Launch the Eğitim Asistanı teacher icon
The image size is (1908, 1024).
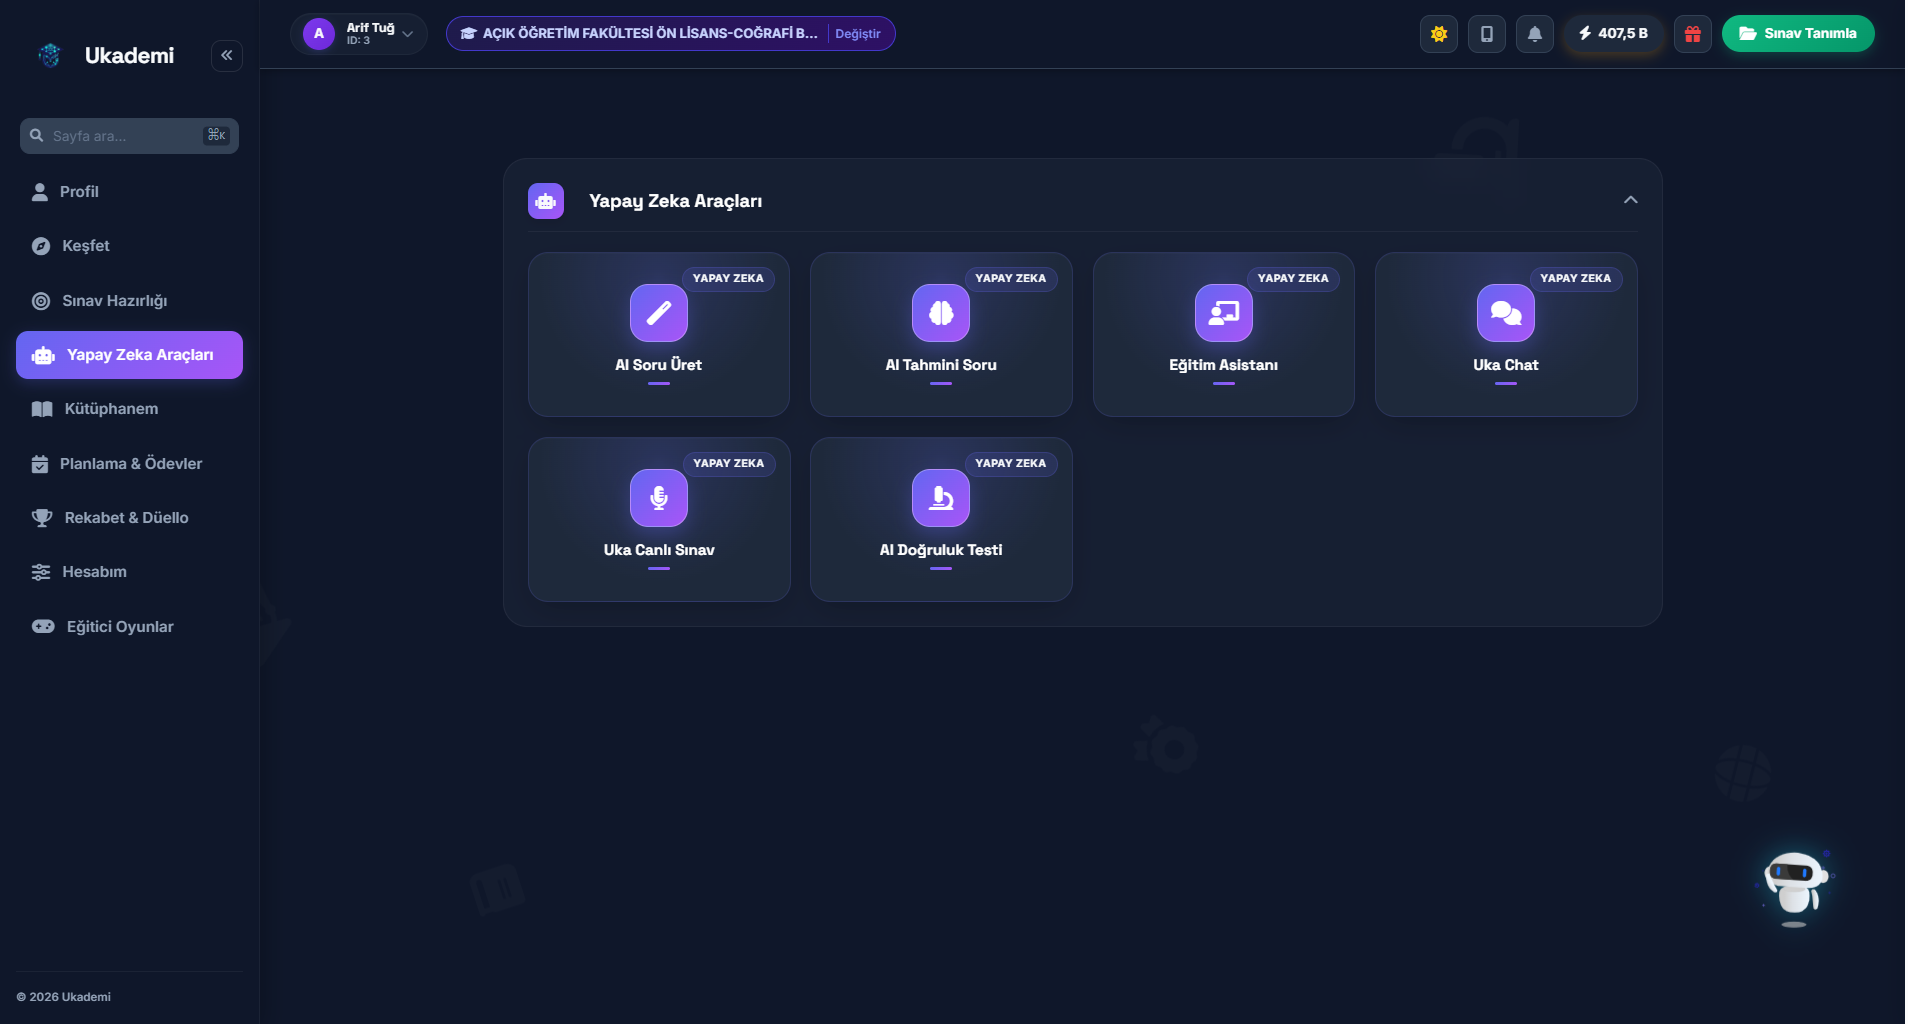click(x=1224, y=313)
